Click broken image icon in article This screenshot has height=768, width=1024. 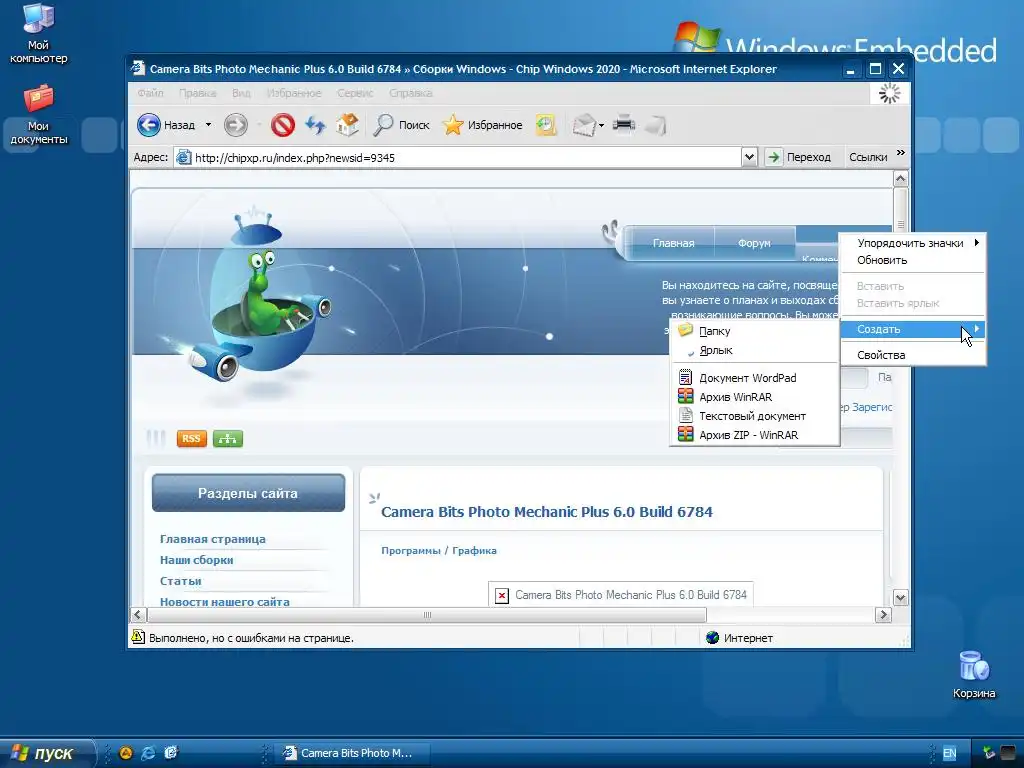tap(502, 596)
